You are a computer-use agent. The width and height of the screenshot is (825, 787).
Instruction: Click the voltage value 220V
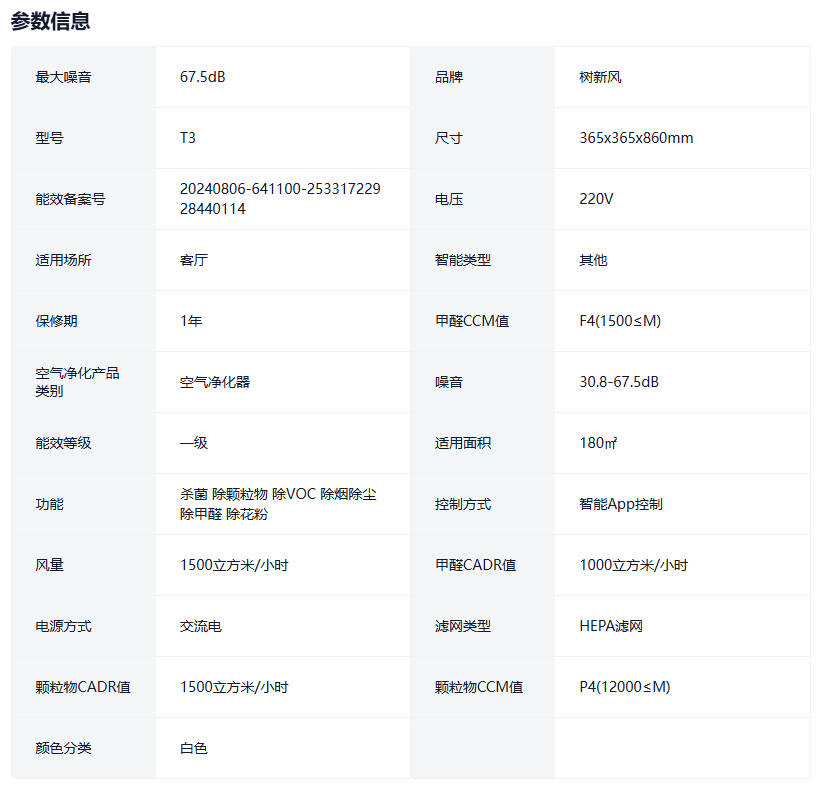coord(596,199)
